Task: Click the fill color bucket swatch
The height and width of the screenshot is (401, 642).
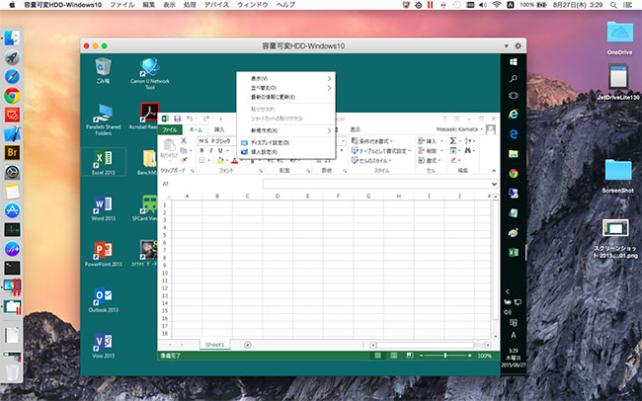Action: coord(220,161)
